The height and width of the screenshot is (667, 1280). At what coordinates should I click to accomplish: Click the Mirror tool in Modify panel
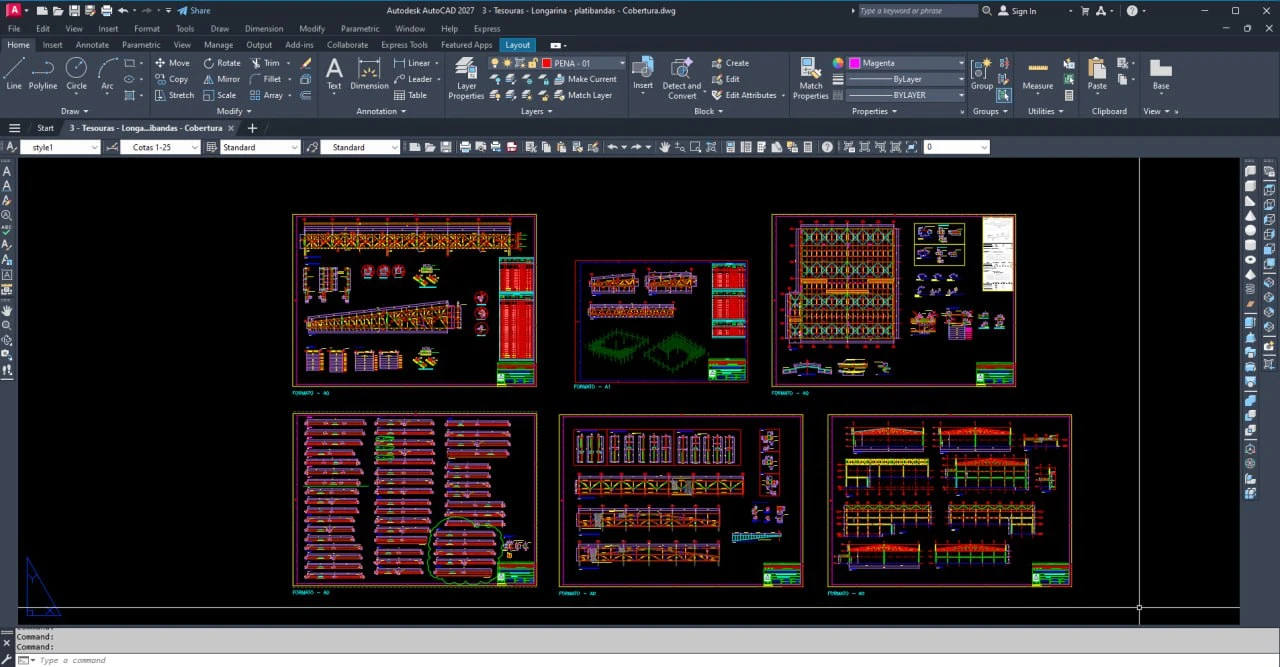pos(221,79)
